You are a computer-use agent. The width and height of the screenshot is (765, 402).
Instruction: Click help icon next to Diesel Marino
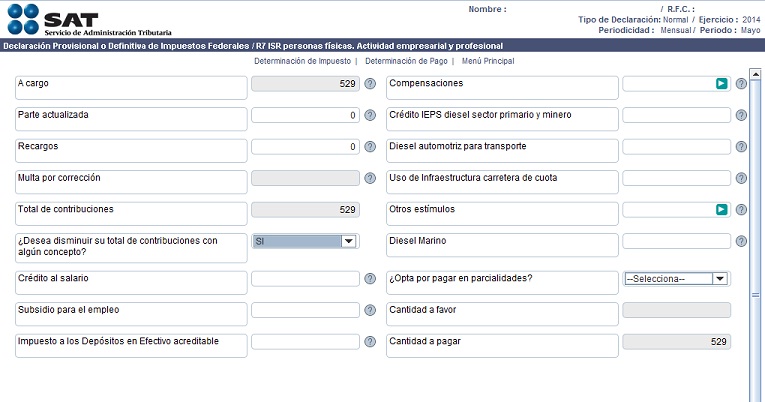(x=741, y=241)
